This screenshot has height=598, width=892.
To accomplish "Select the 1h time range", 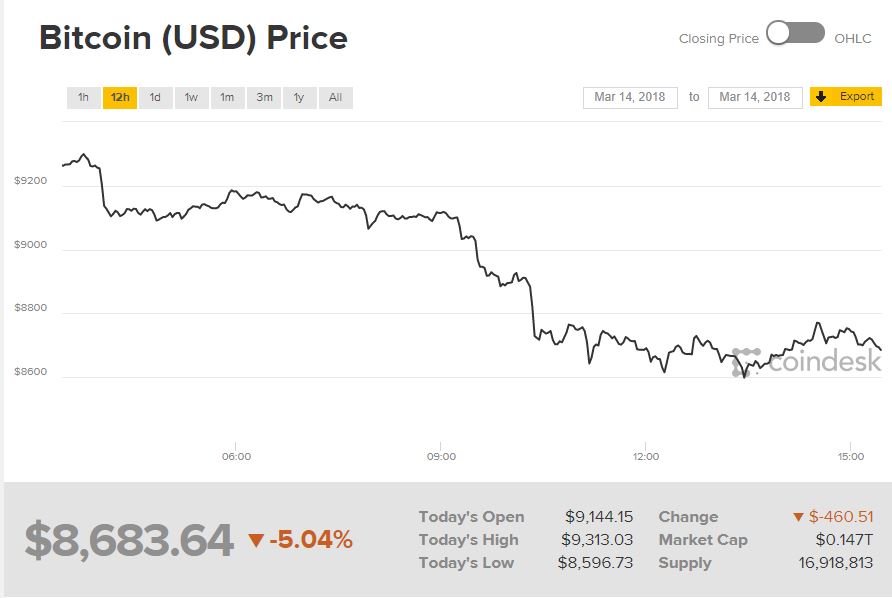I will click(84, 98).
